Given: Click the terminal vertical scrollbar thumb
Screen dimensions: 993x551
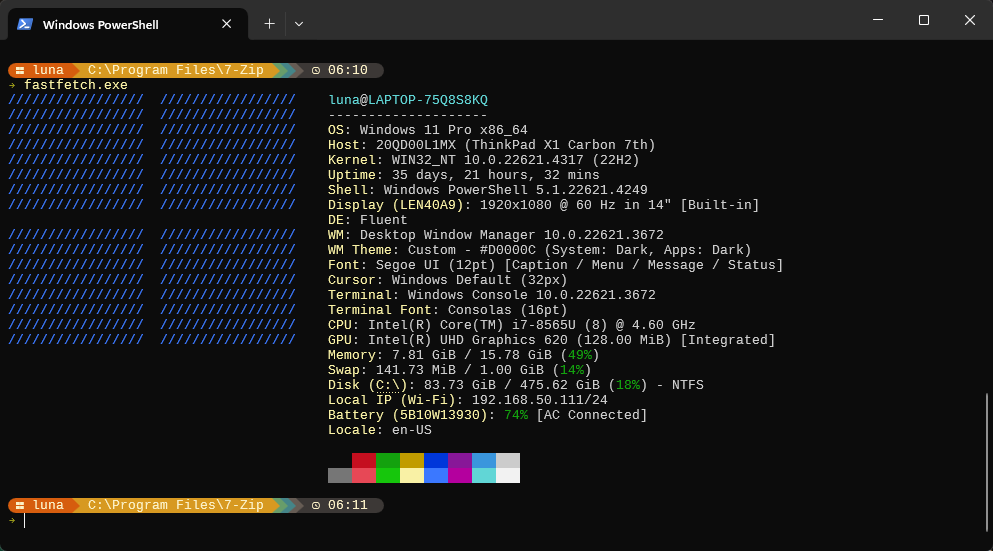Looking at the screenshot, I should tap(986, 462).
